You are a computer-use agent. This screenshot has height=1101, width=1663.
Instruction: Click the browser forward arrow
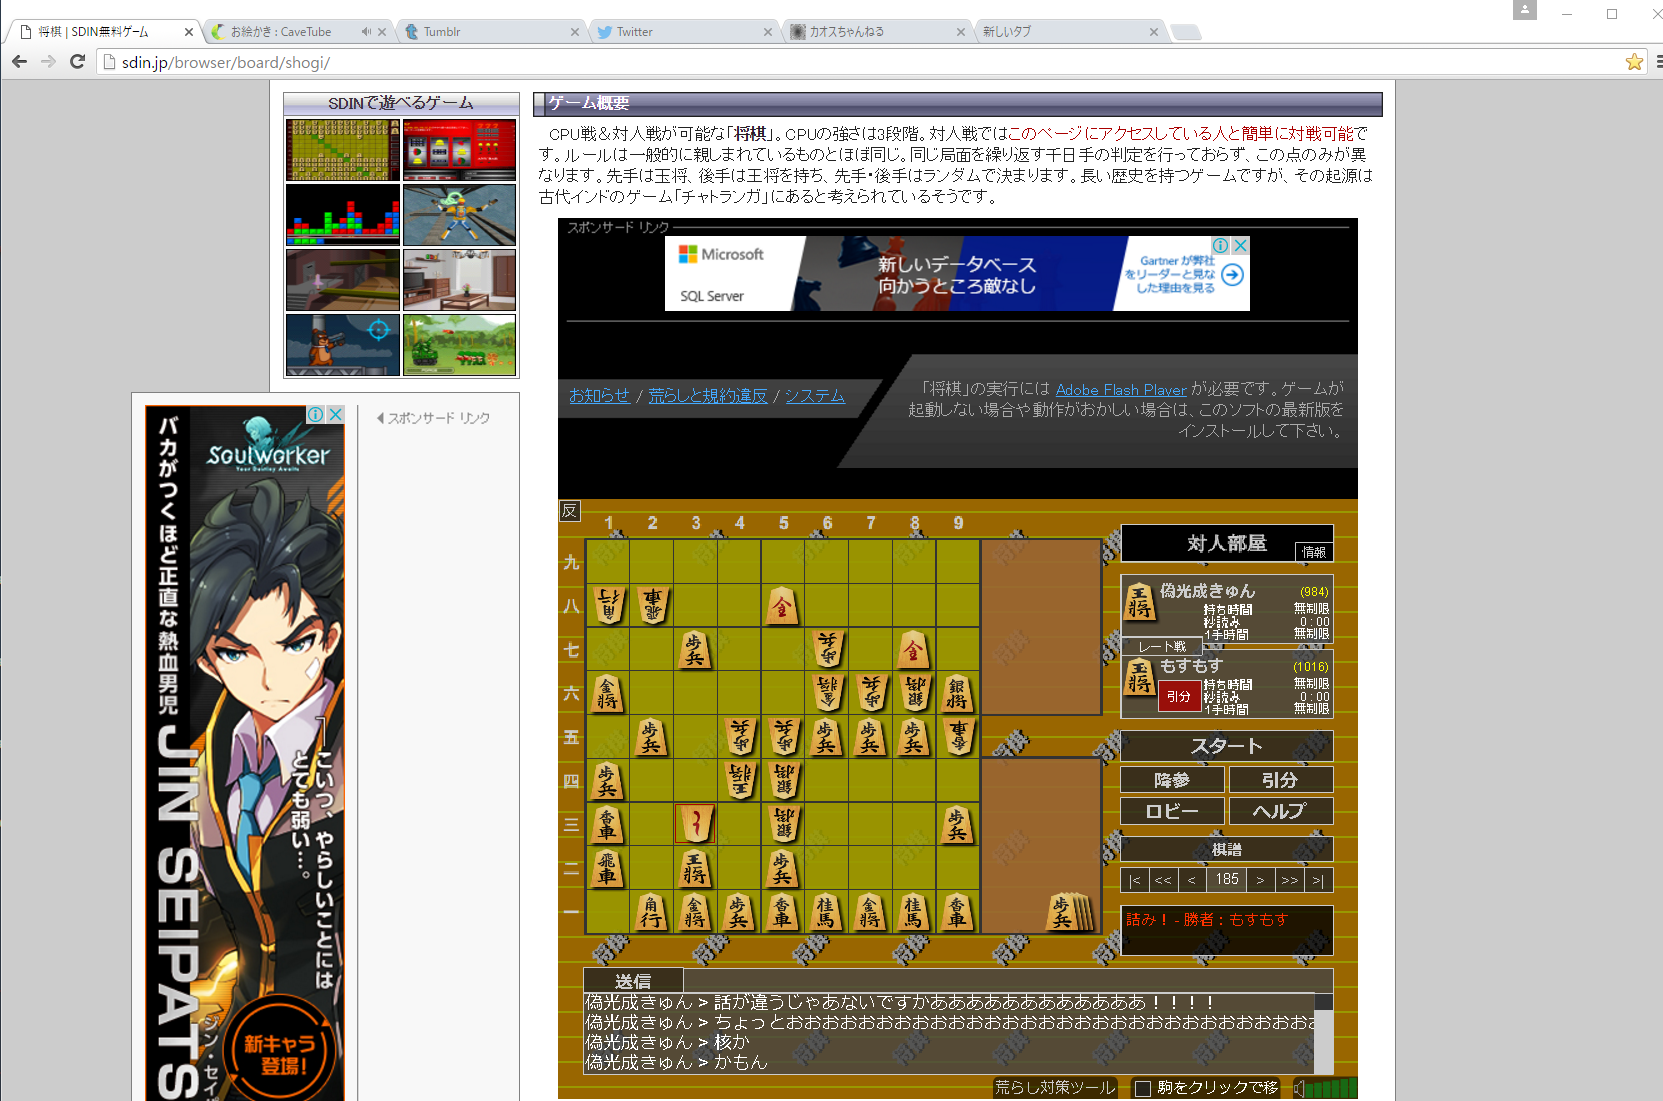coord(48,62)
